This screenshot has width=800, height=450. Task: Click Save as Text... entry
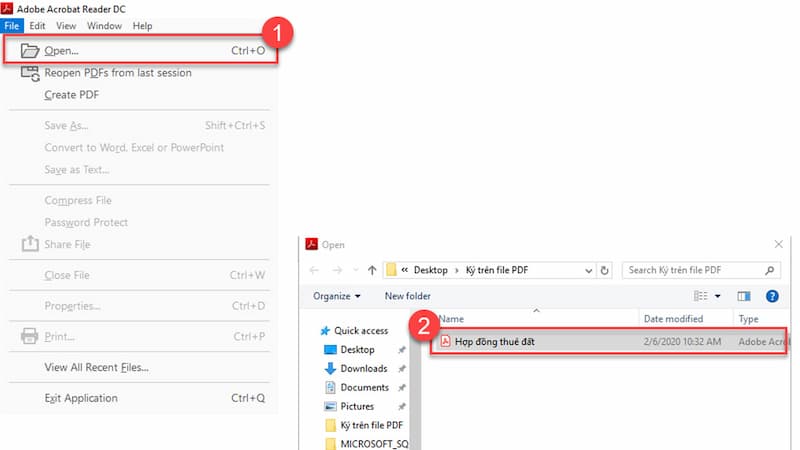coord(77,169)
